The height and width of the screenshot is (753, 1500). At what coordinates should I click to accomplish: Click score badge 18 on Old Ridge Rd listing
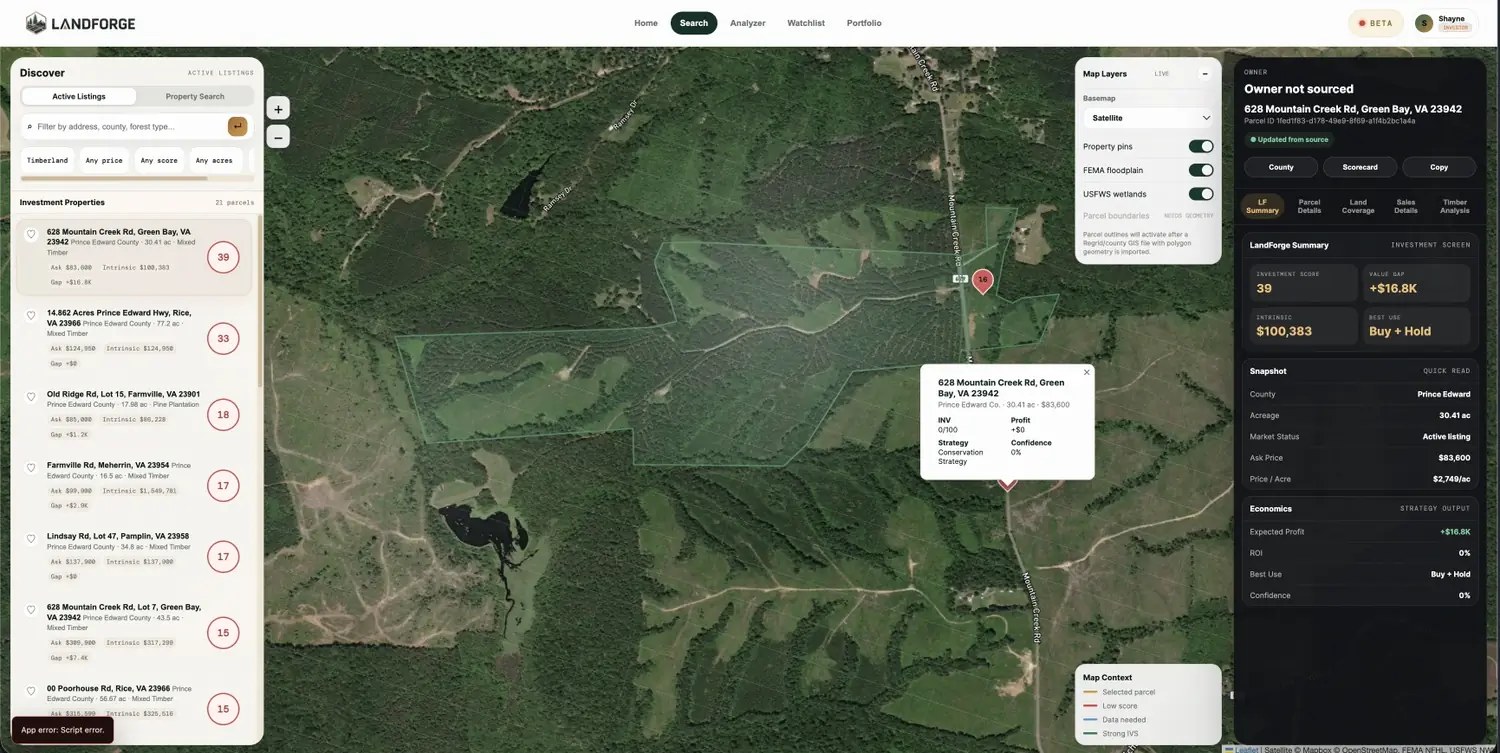[x=223, y=414]
